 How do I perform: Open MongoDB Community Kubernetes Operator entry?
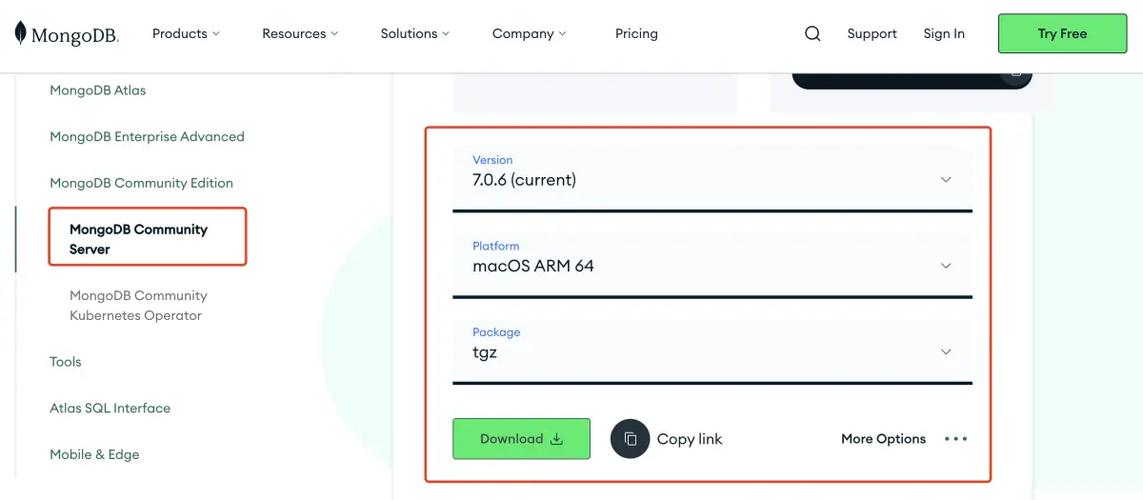tap(139, 305)
